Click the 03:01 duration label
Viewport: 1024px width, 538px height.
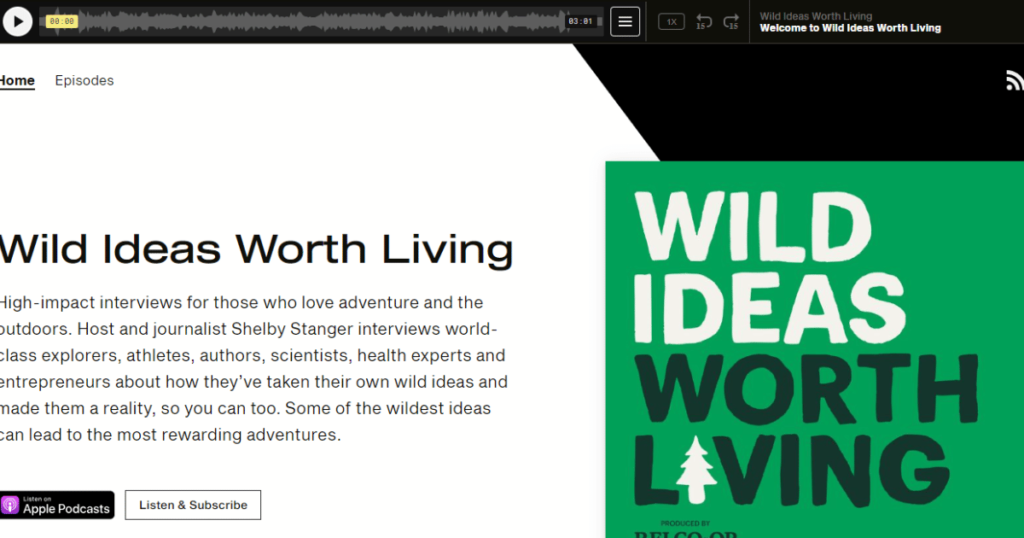coord(580,22)
